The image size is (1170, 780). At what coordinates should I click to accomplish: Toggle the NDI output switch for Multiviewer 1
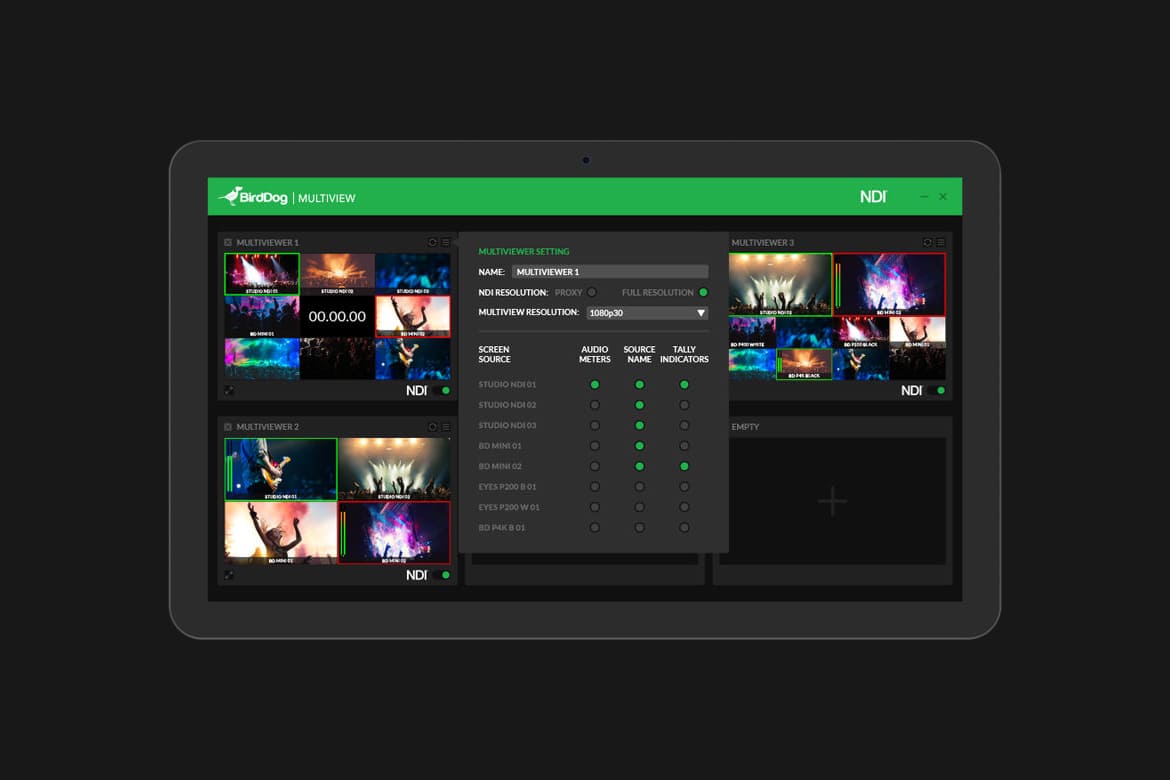coord(441,391)
